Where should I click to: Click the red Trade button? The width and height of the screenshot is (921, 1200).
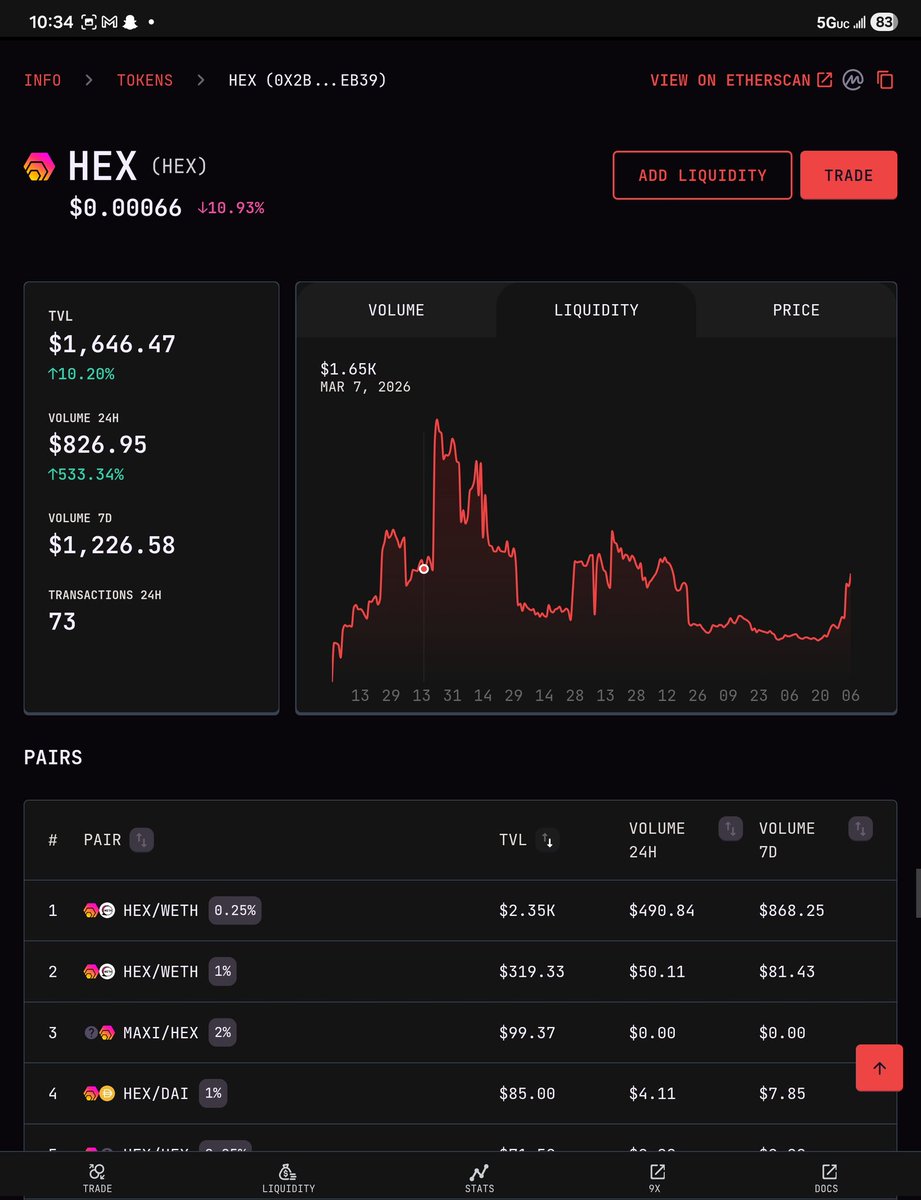pyautogui.click(x=848, y=175)
